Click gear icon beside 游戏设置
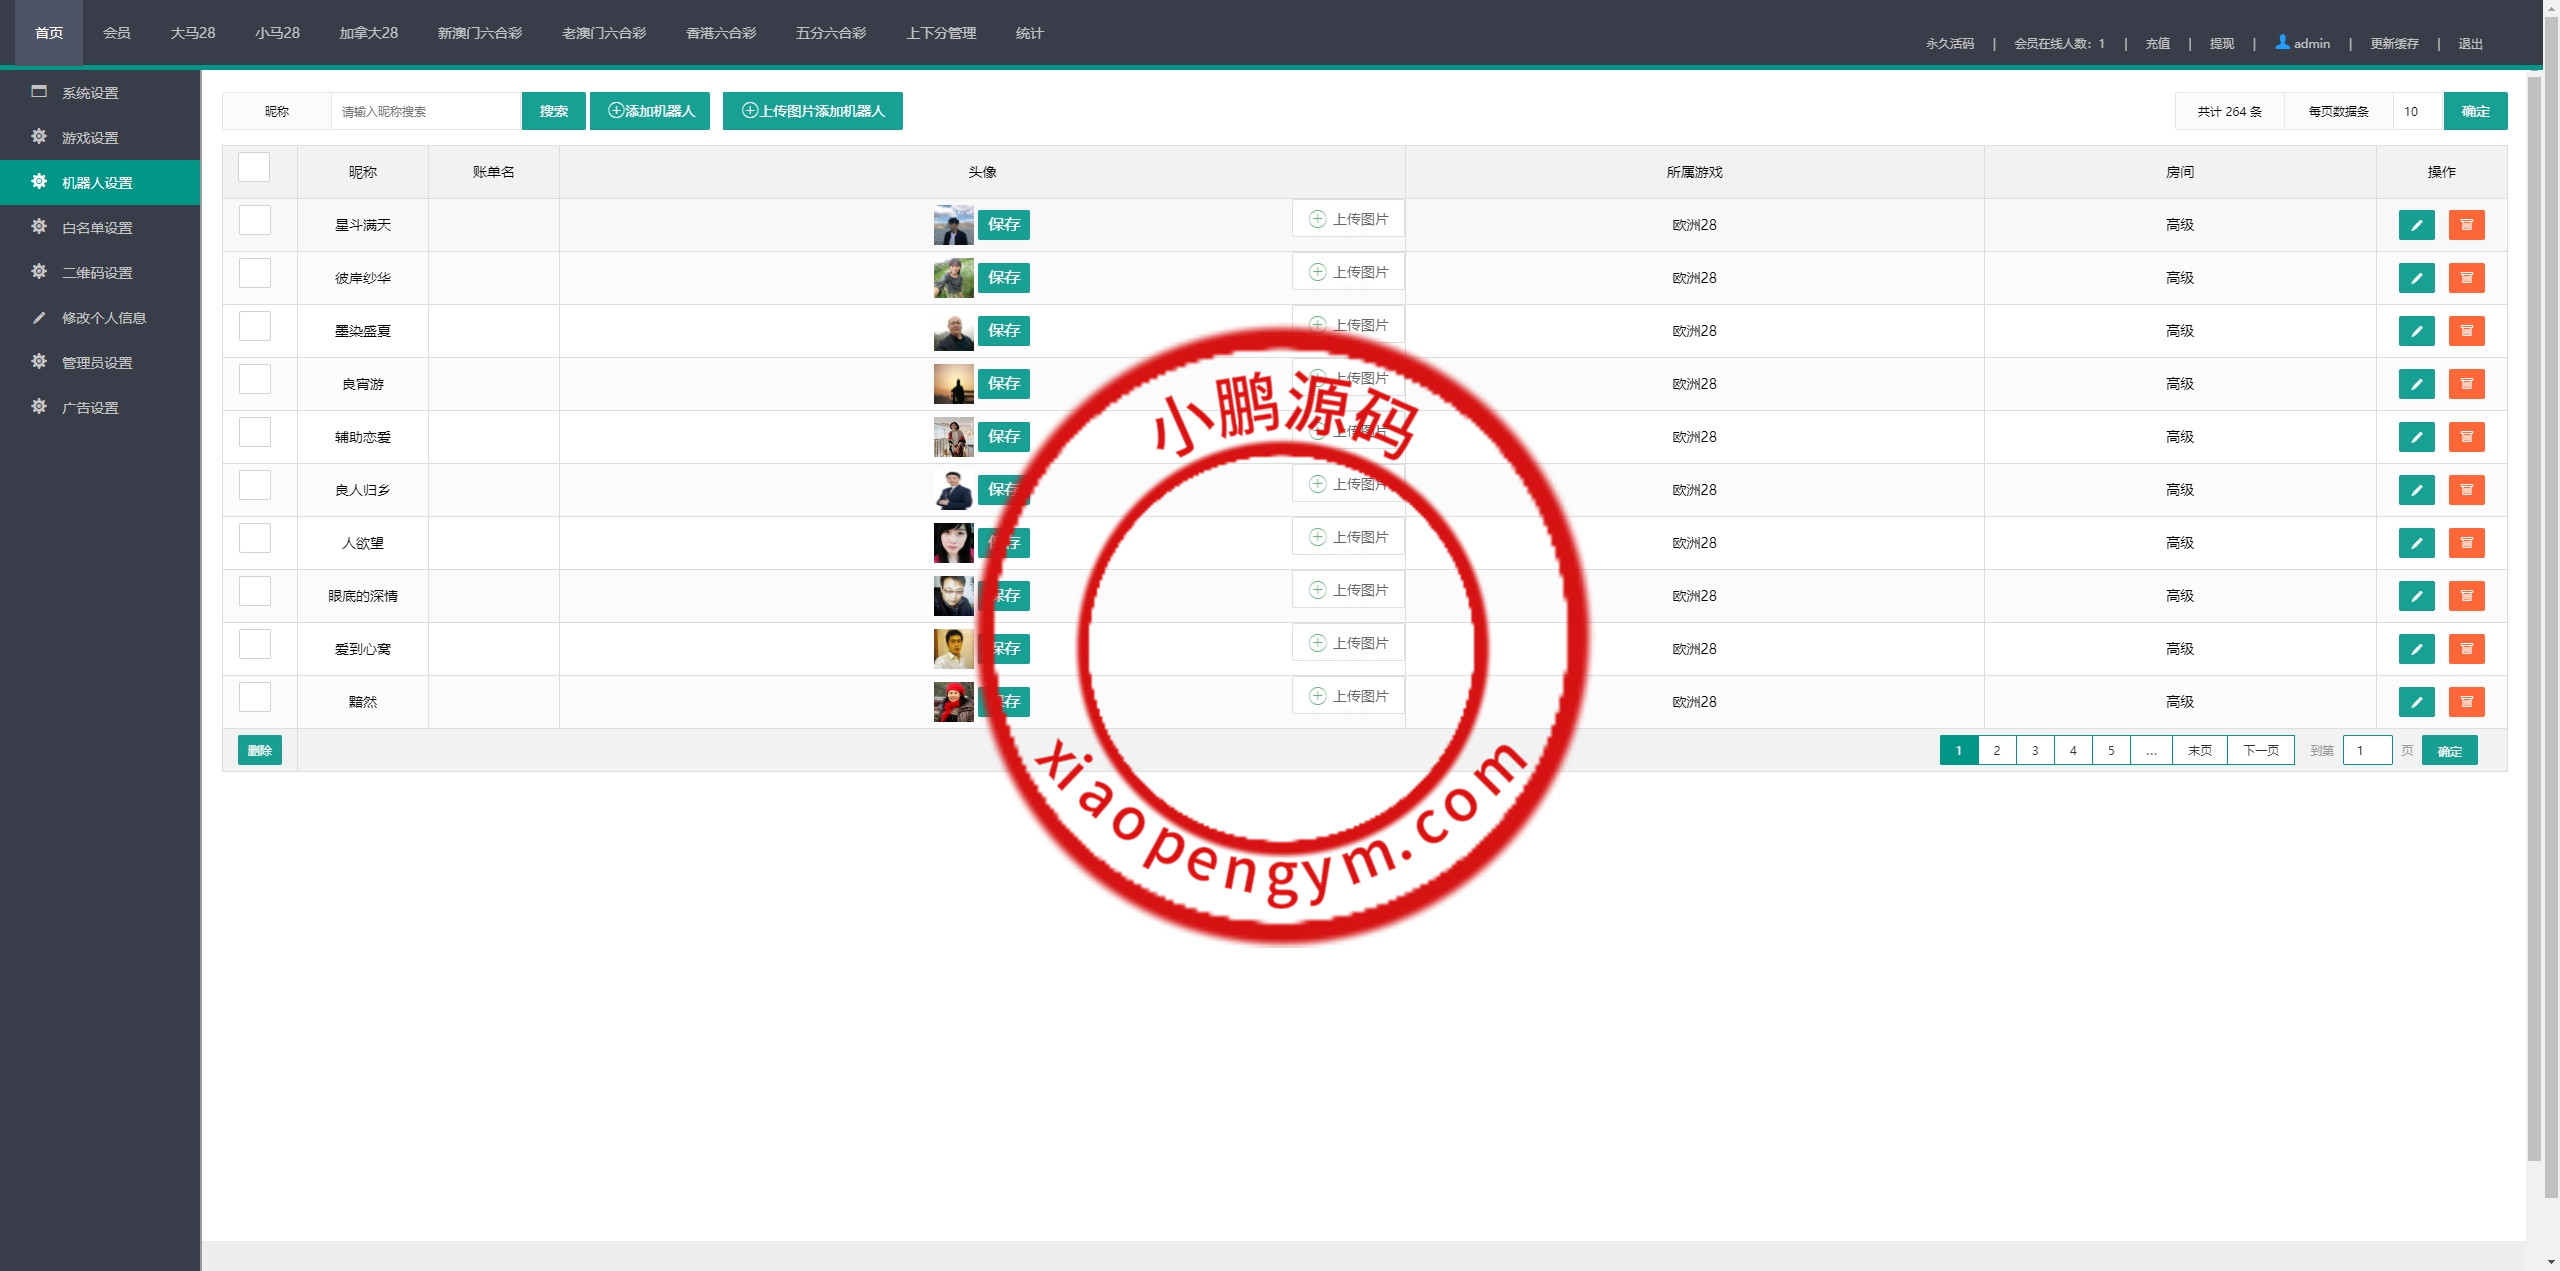This screenshot has width=2560, height=1271. 39,137
